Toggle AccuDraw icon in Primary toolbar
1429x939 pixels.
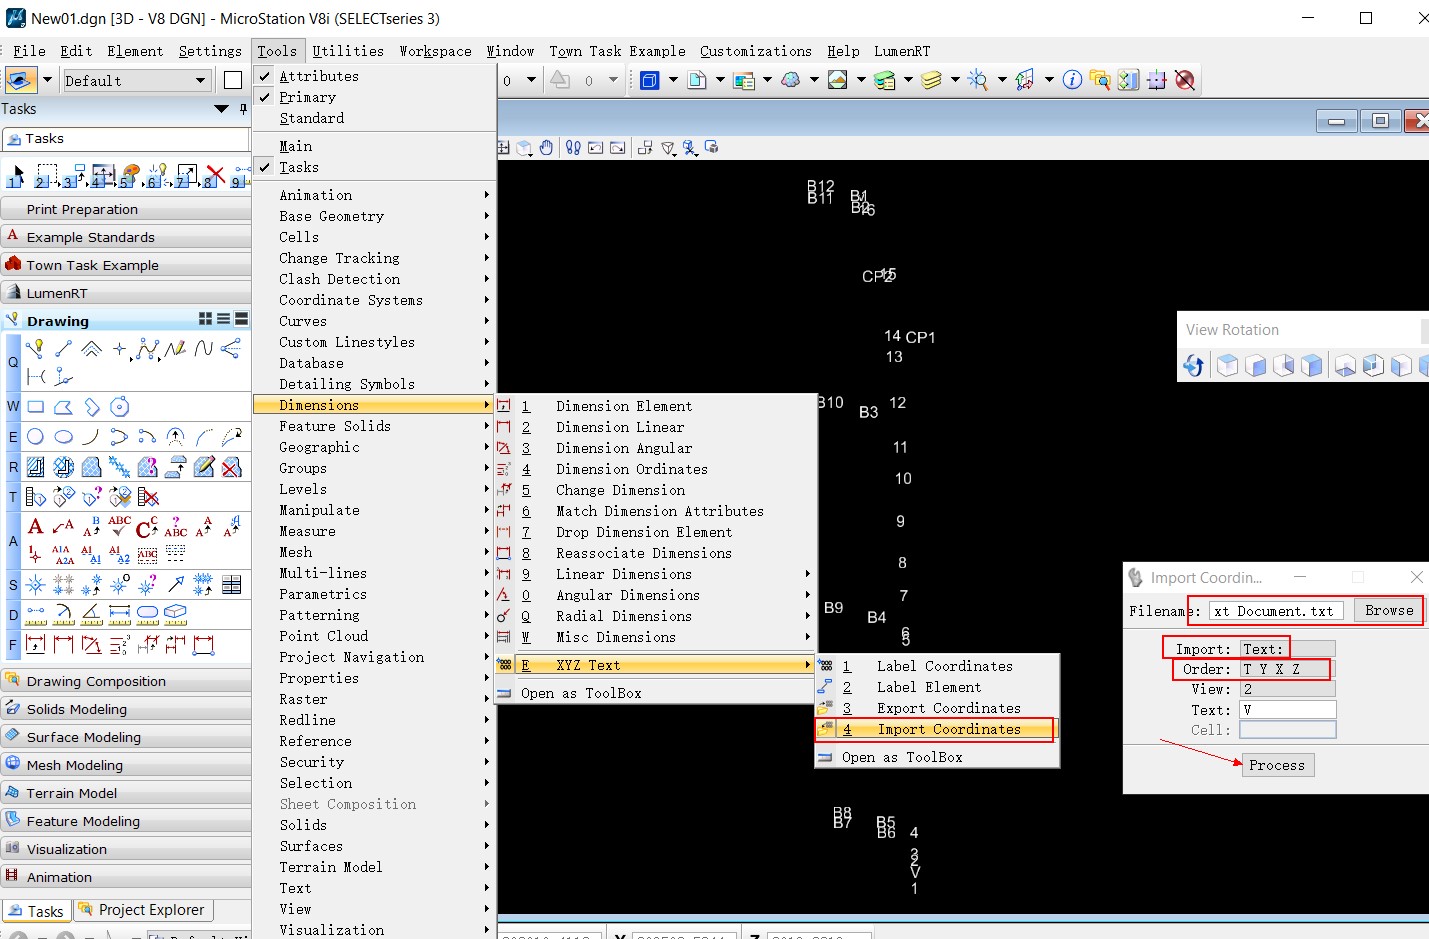tap(1157, 80)
